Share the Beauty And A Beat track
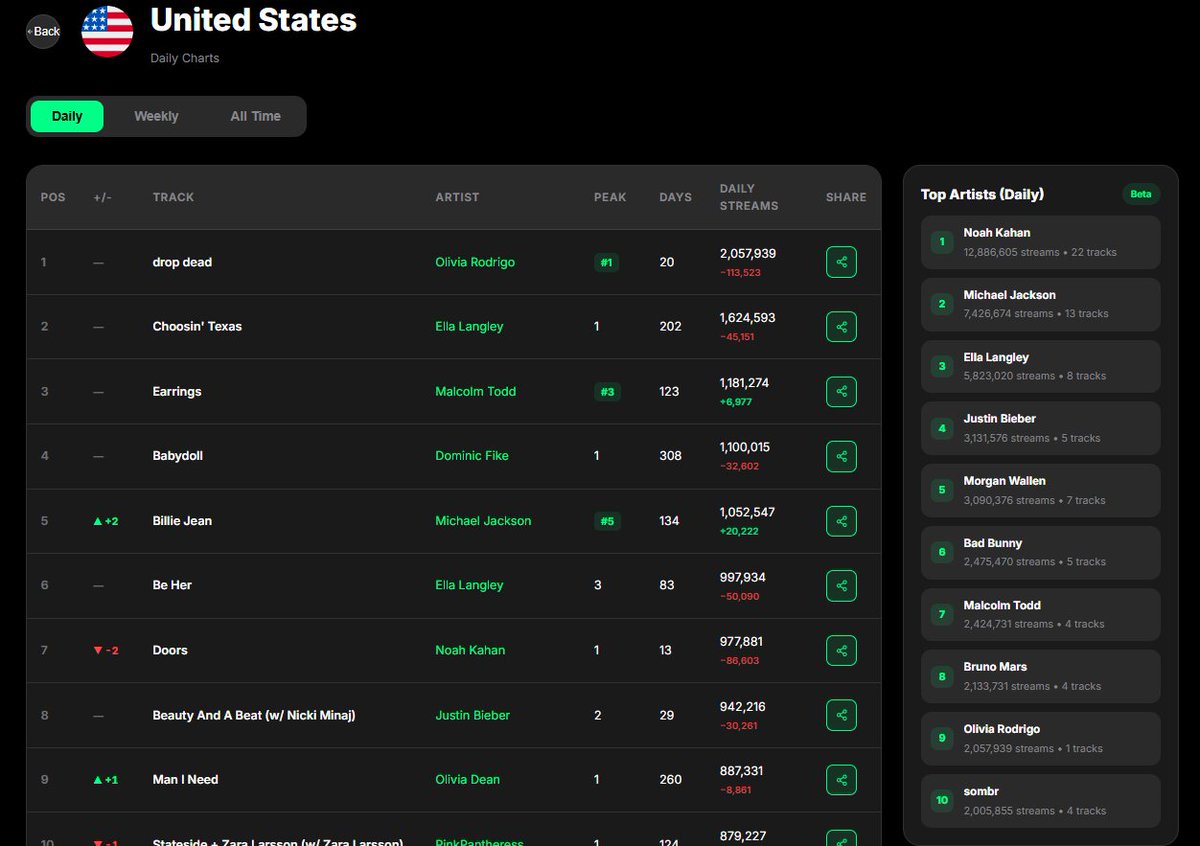Screen dimensions: 1200x846 click(x=841, y=715)
